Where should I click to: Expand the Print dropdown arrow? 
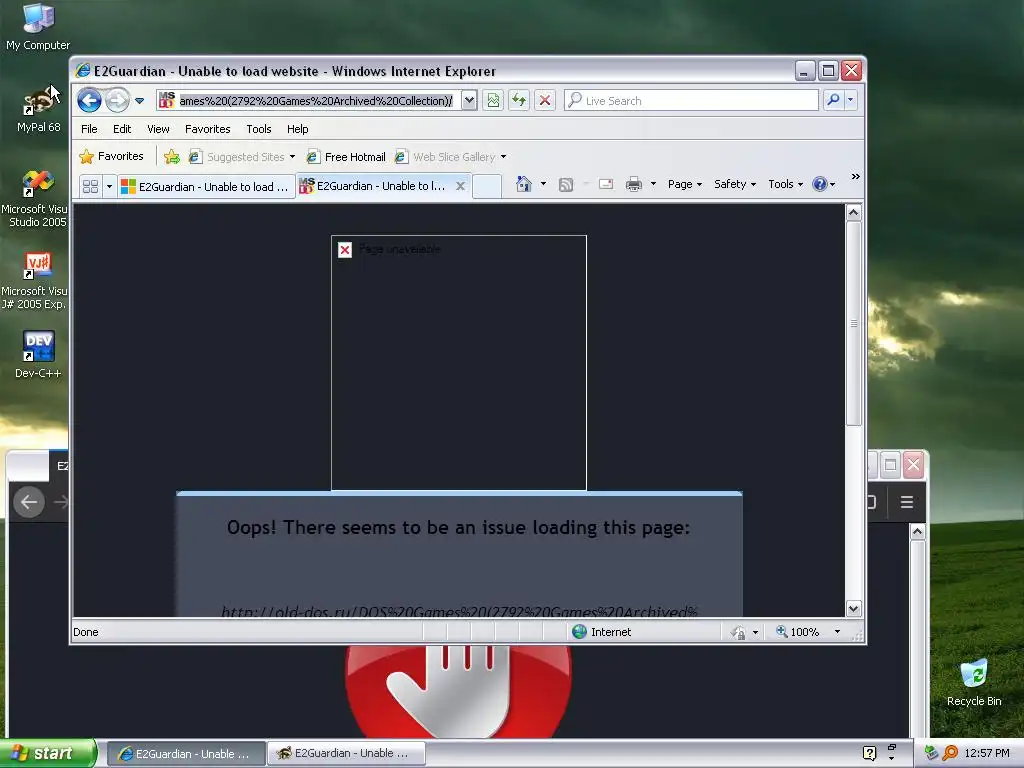click(653, 184)
